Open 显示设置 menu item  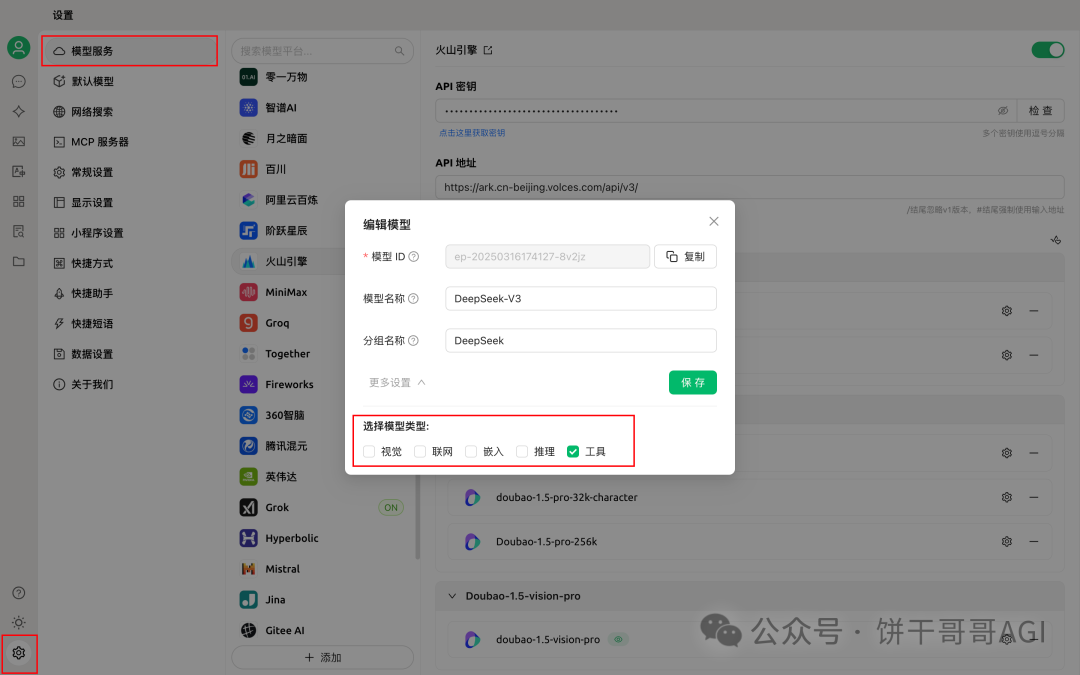tap(129, 202)
